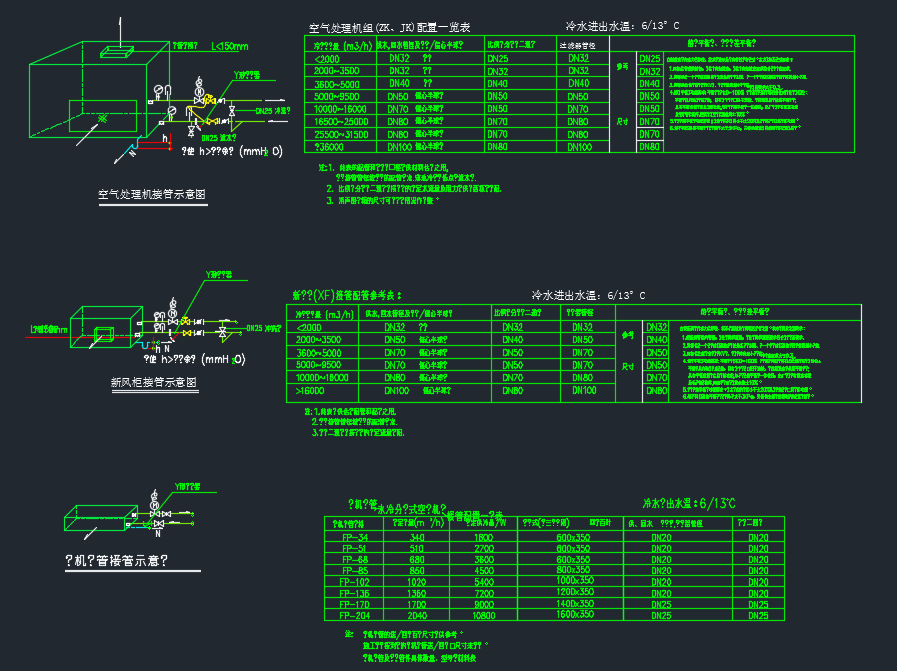The width and height of the screenshot is (897, 671).
Task: Select the caption 新风柜接管示意图
Action: (x=154, y=382)
